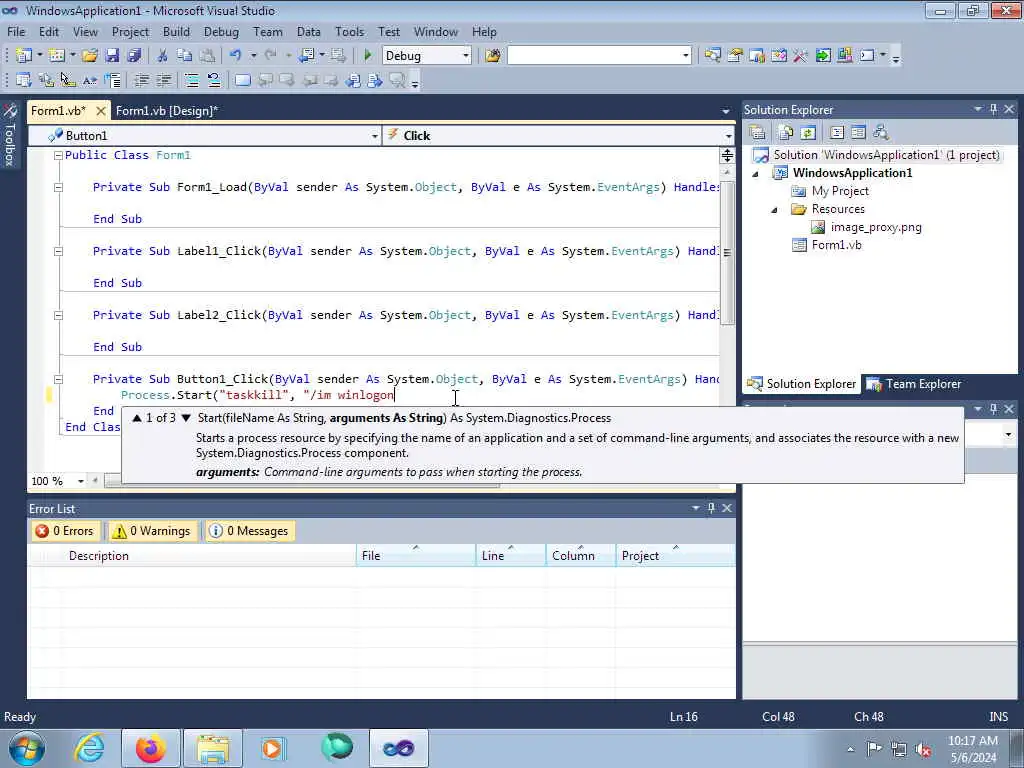
Task: Start debugging with the green play icon
Action: (368, 56)
